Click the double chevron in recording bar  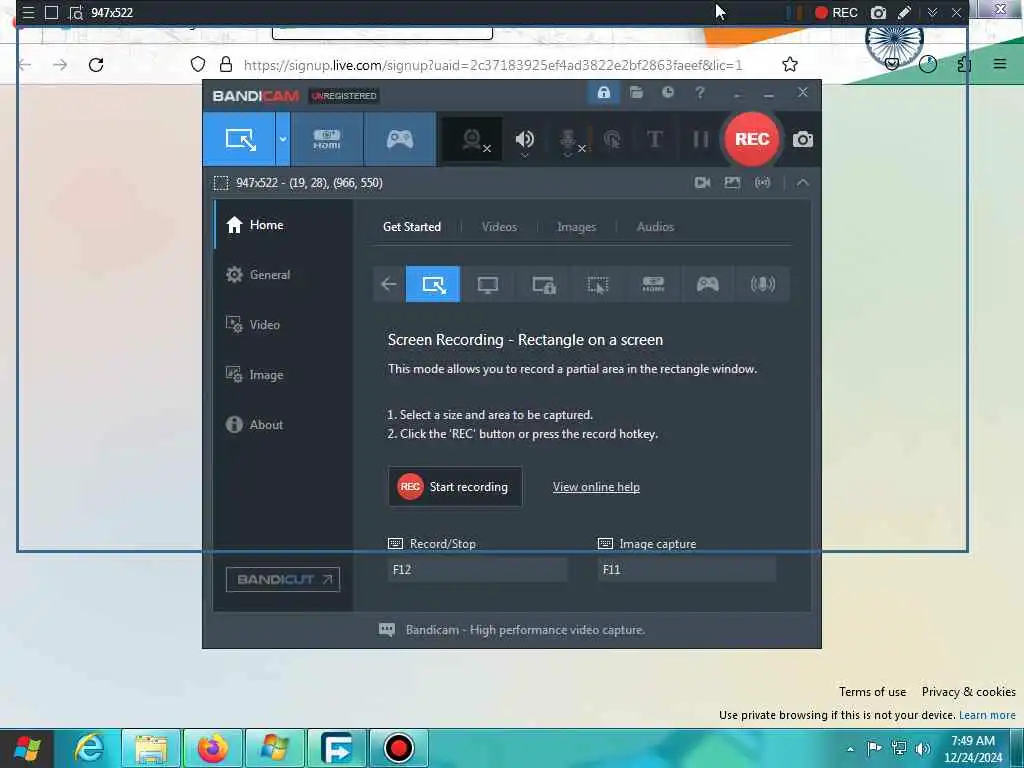932,12
